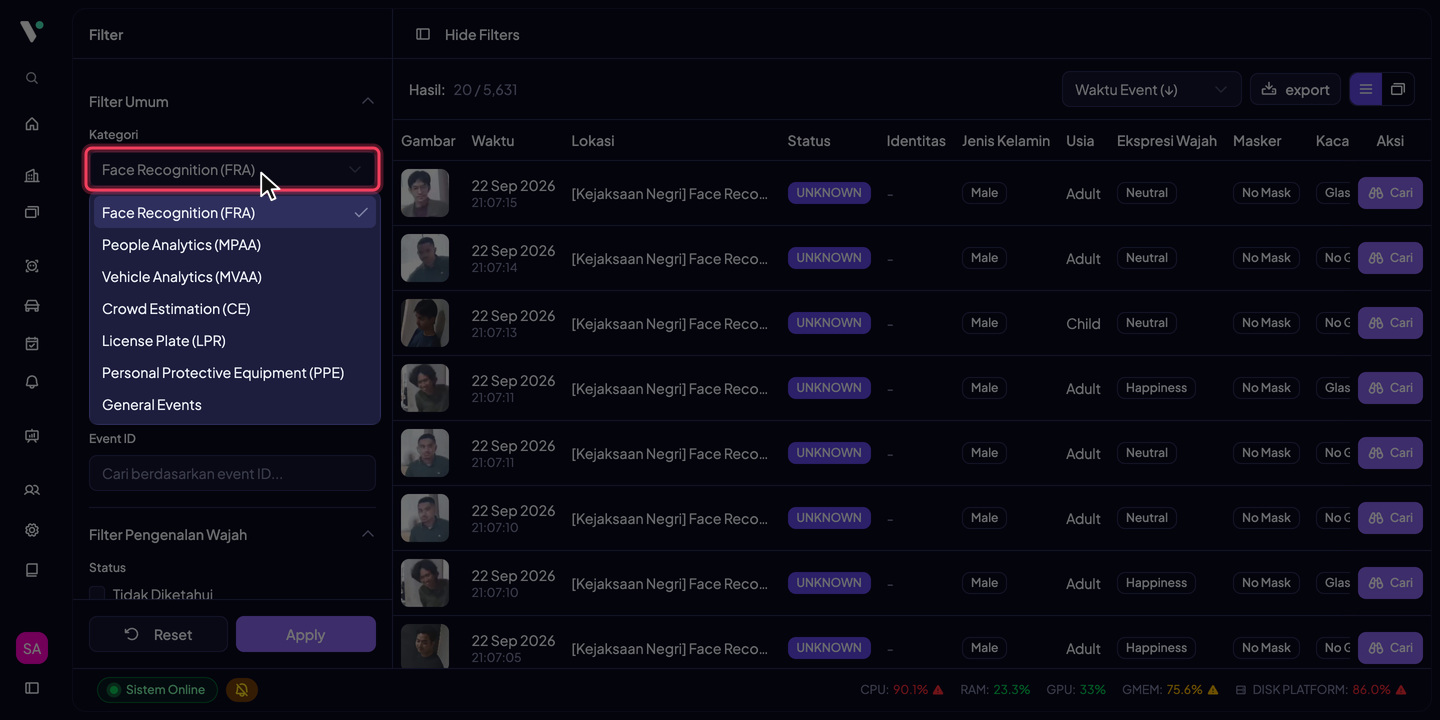
Task: Open the users icon in the sidebar
Action: pos(32,490)
